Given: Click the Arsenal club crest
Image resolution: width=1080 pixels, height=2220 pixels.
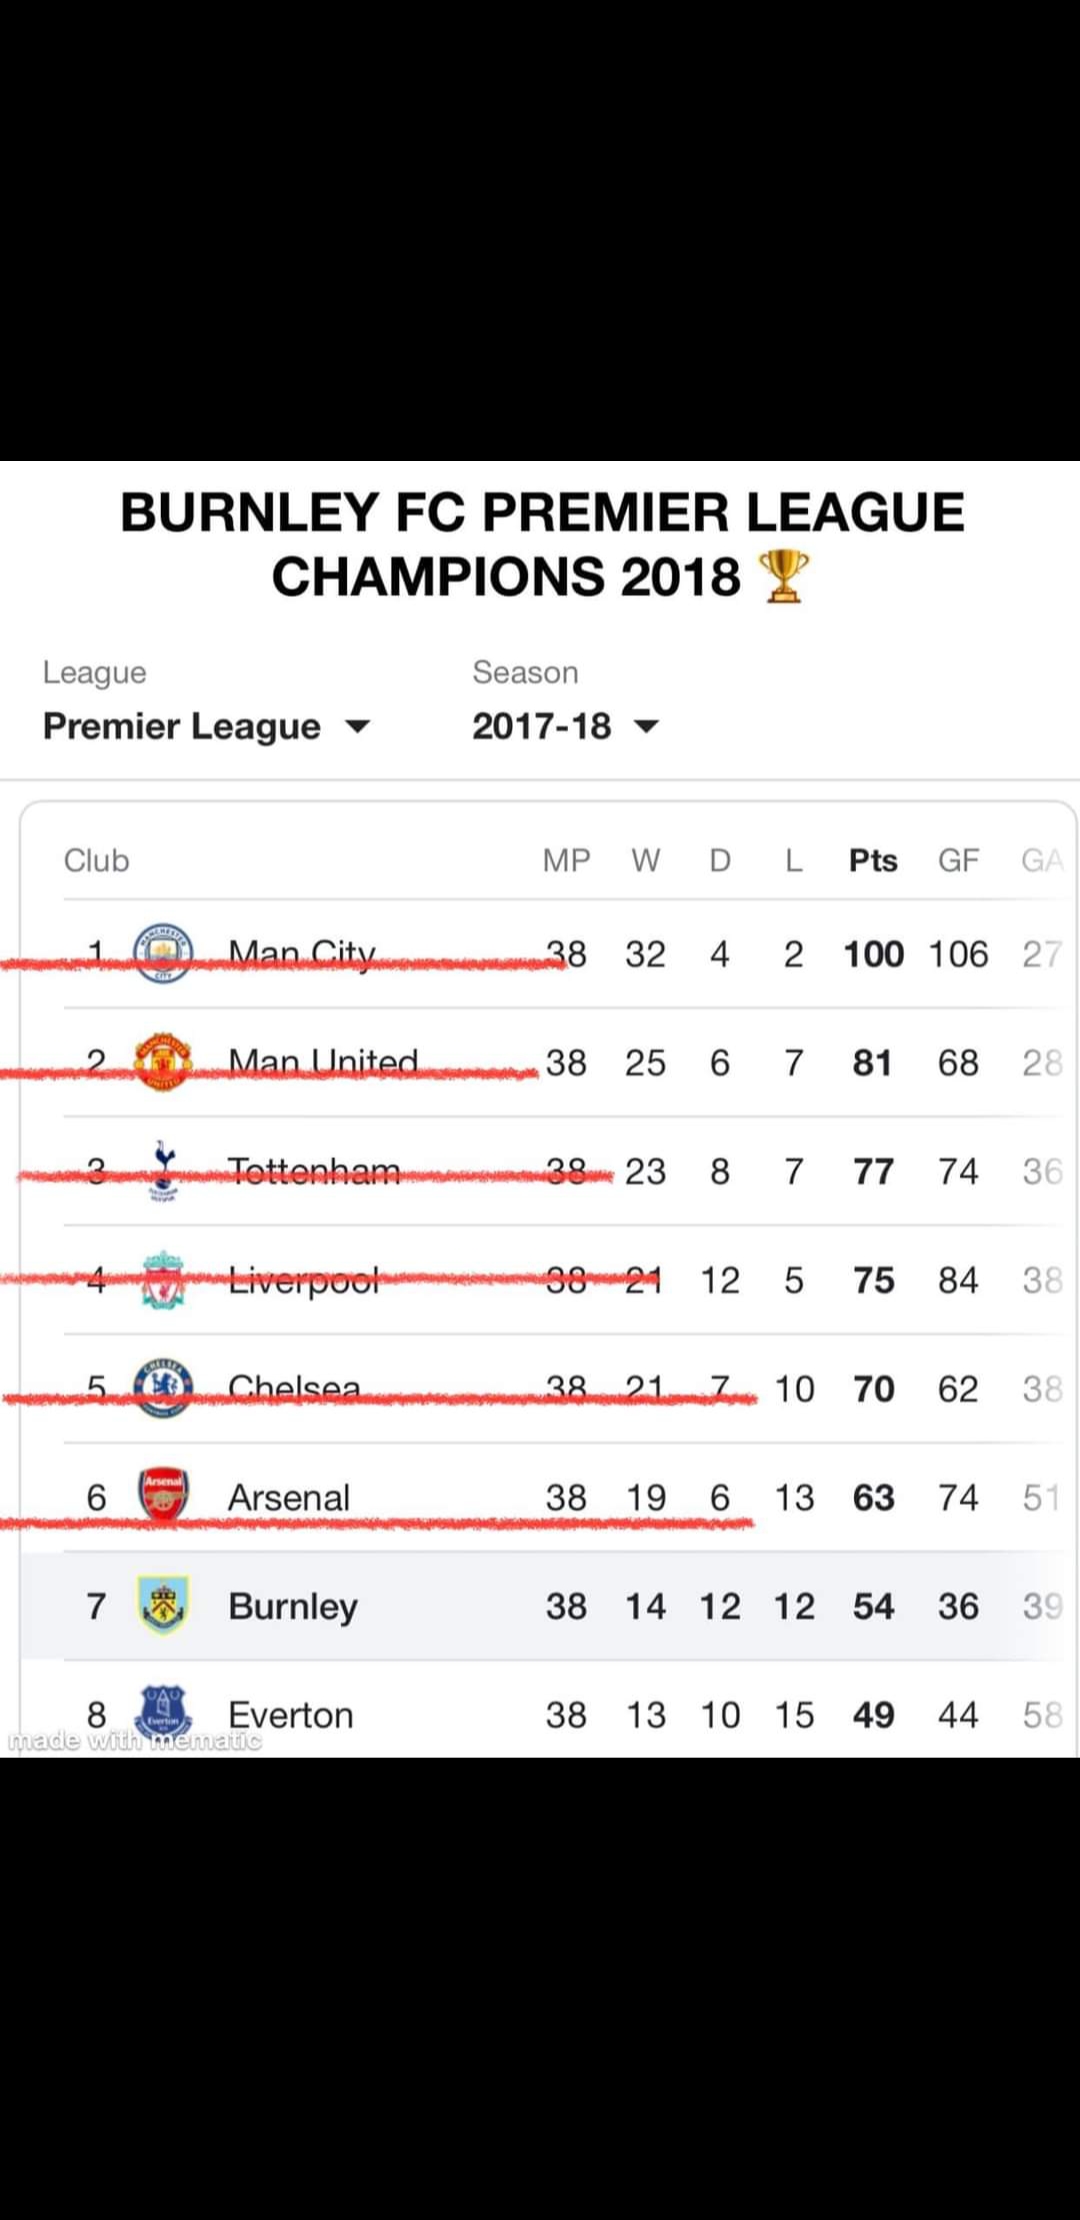Looking at the screenshot, I should 163,1497.
